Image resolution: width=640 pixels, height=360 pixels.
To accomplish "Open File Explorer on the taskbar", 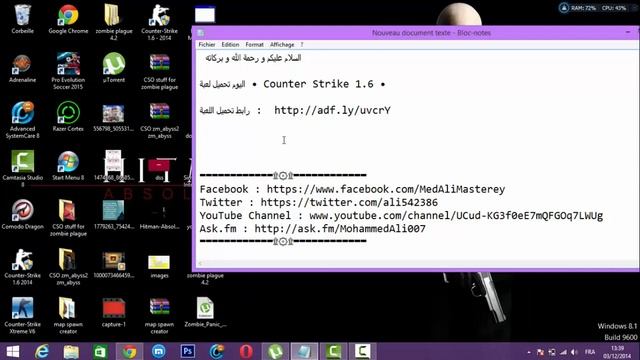I will point(71,351).
